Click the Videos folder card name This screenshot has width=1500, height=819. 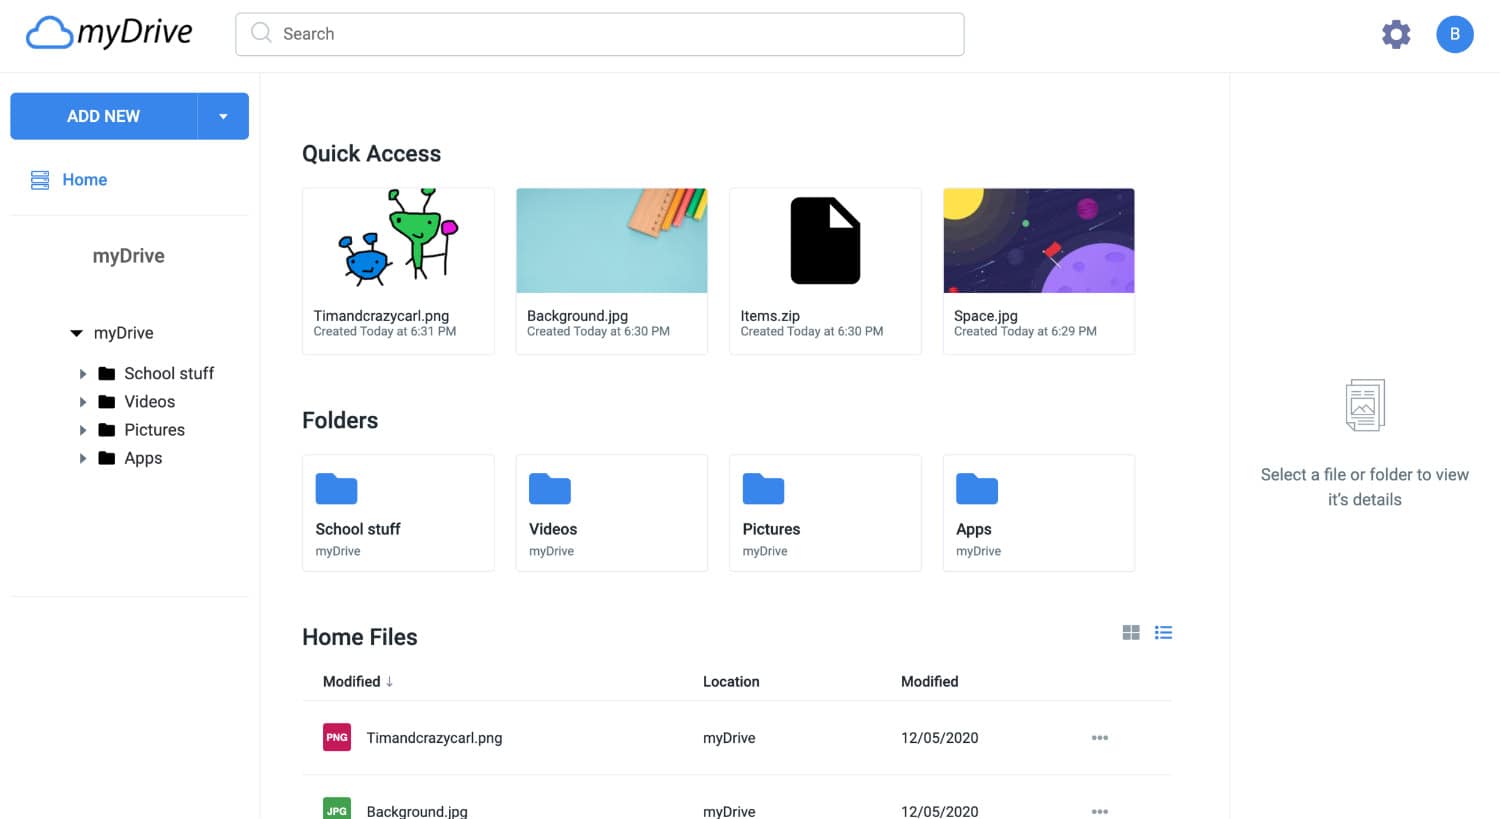tap(553, 529)
